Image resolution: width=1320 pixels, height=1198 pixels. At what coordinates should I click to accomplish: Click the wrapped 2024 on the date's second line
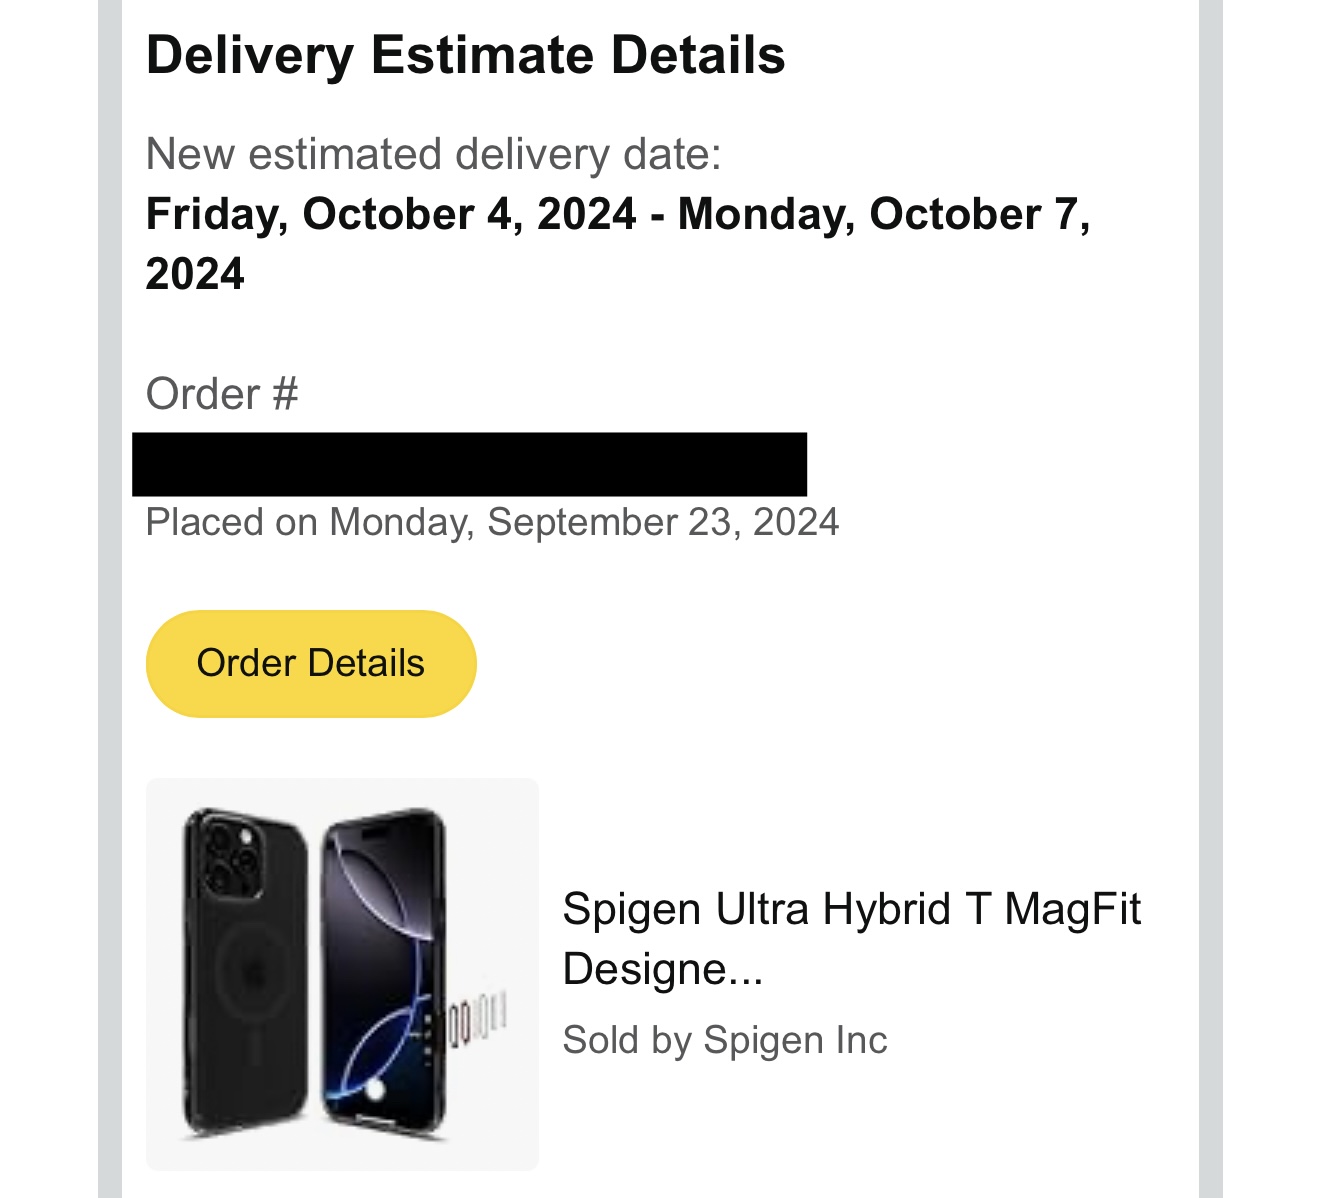coord(195,274)
